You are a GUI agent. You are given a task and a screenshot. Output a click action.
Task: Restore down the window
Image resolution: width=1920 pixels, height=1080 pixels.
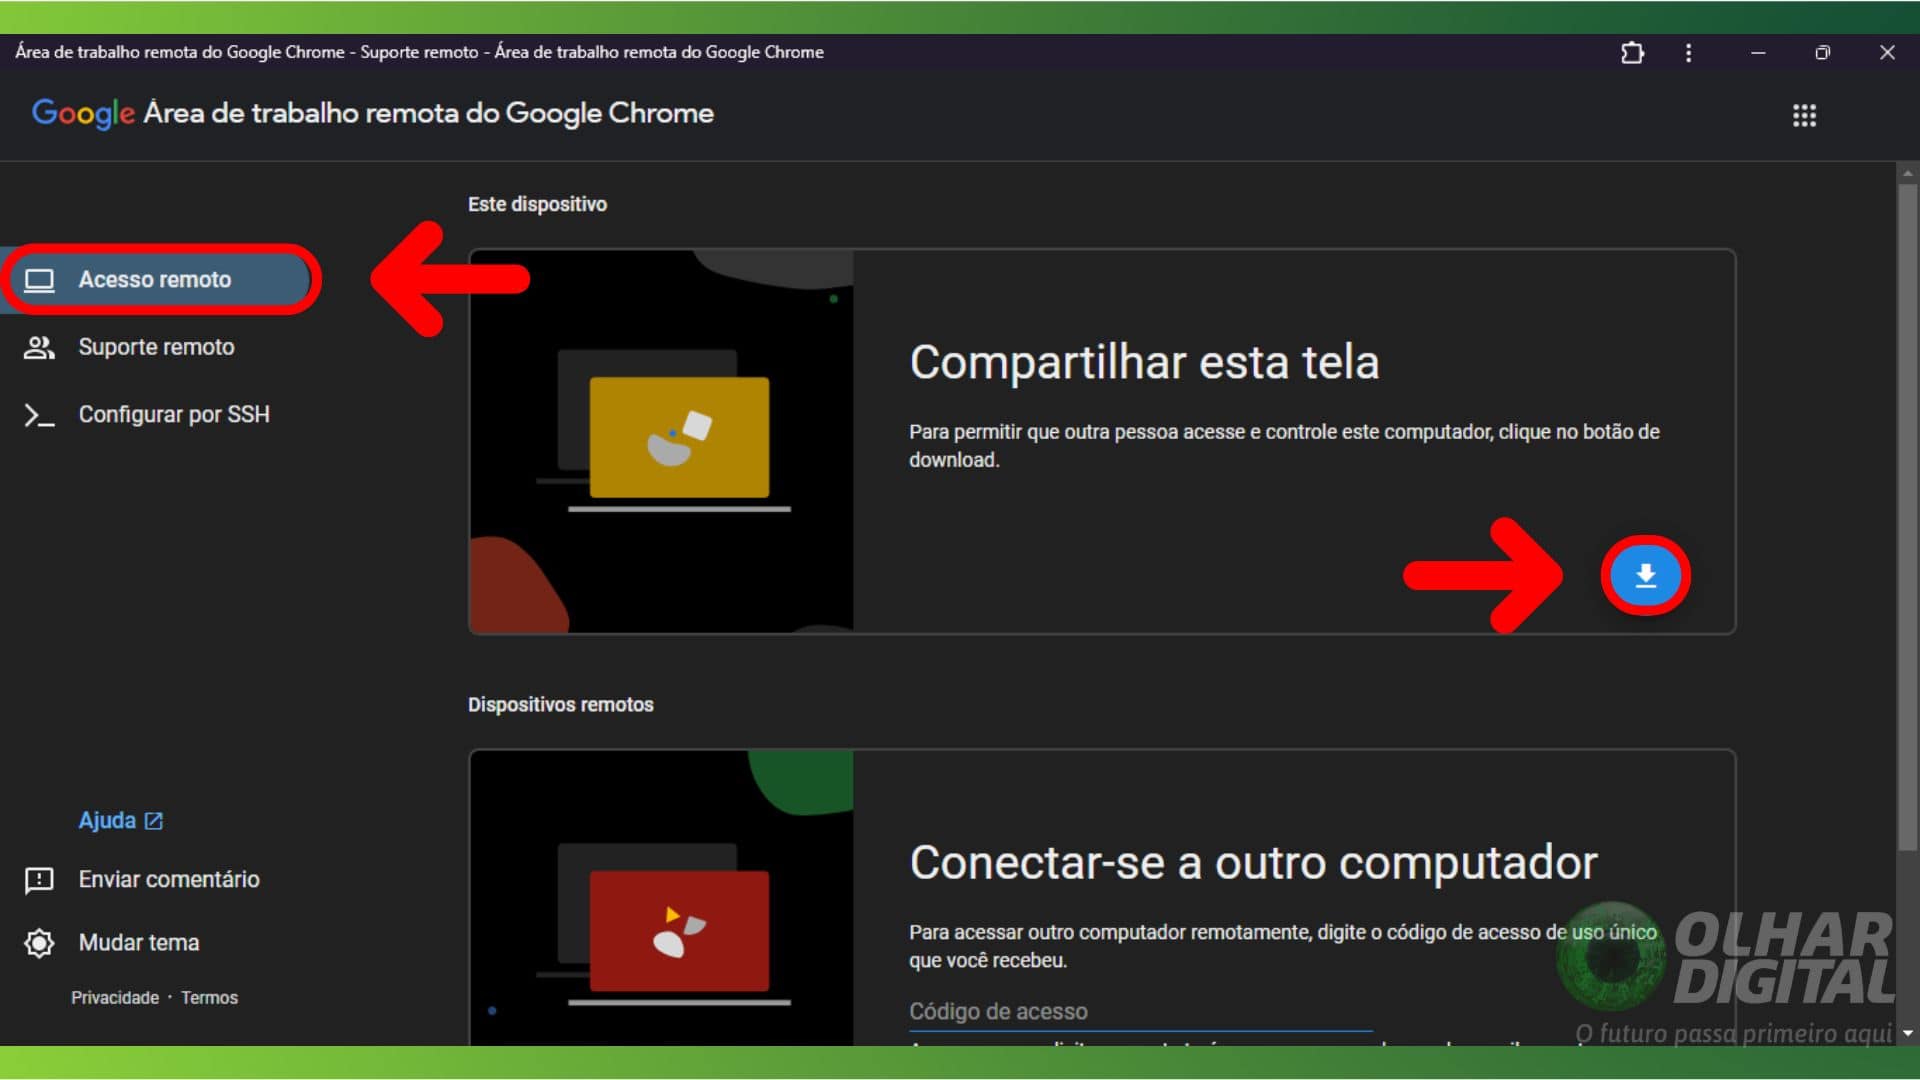[x=1822, y=53]
